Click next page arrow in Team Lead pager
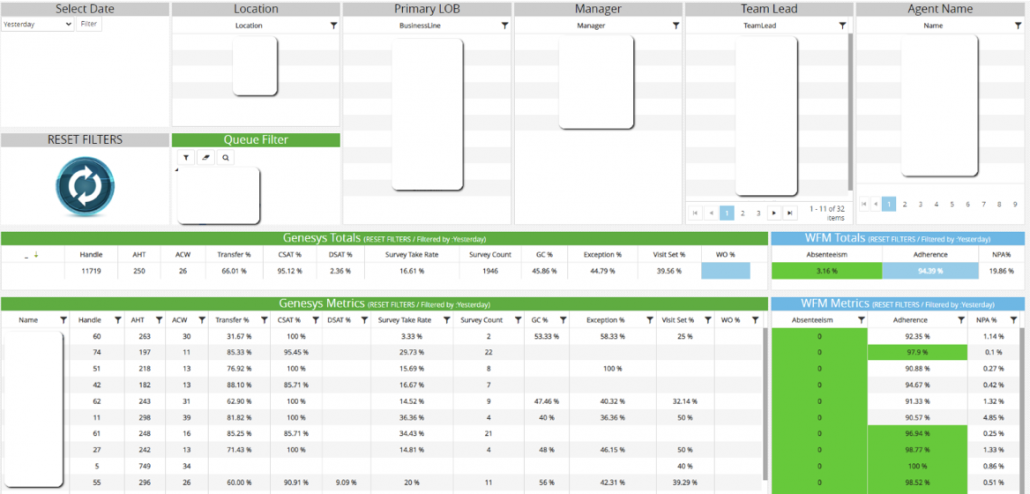Screen dimensions: 1030x494 (x=774, y=213)
